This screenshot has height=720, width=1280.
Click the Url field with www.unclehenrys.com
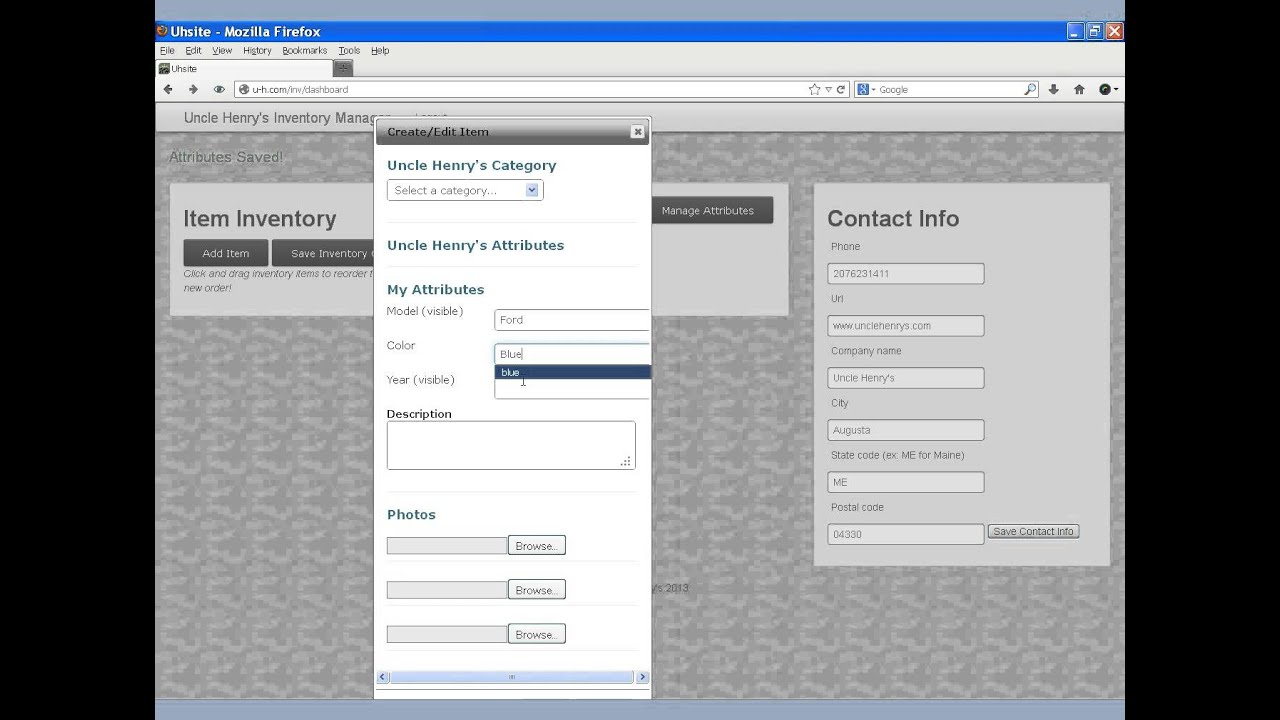click(906, 325)
